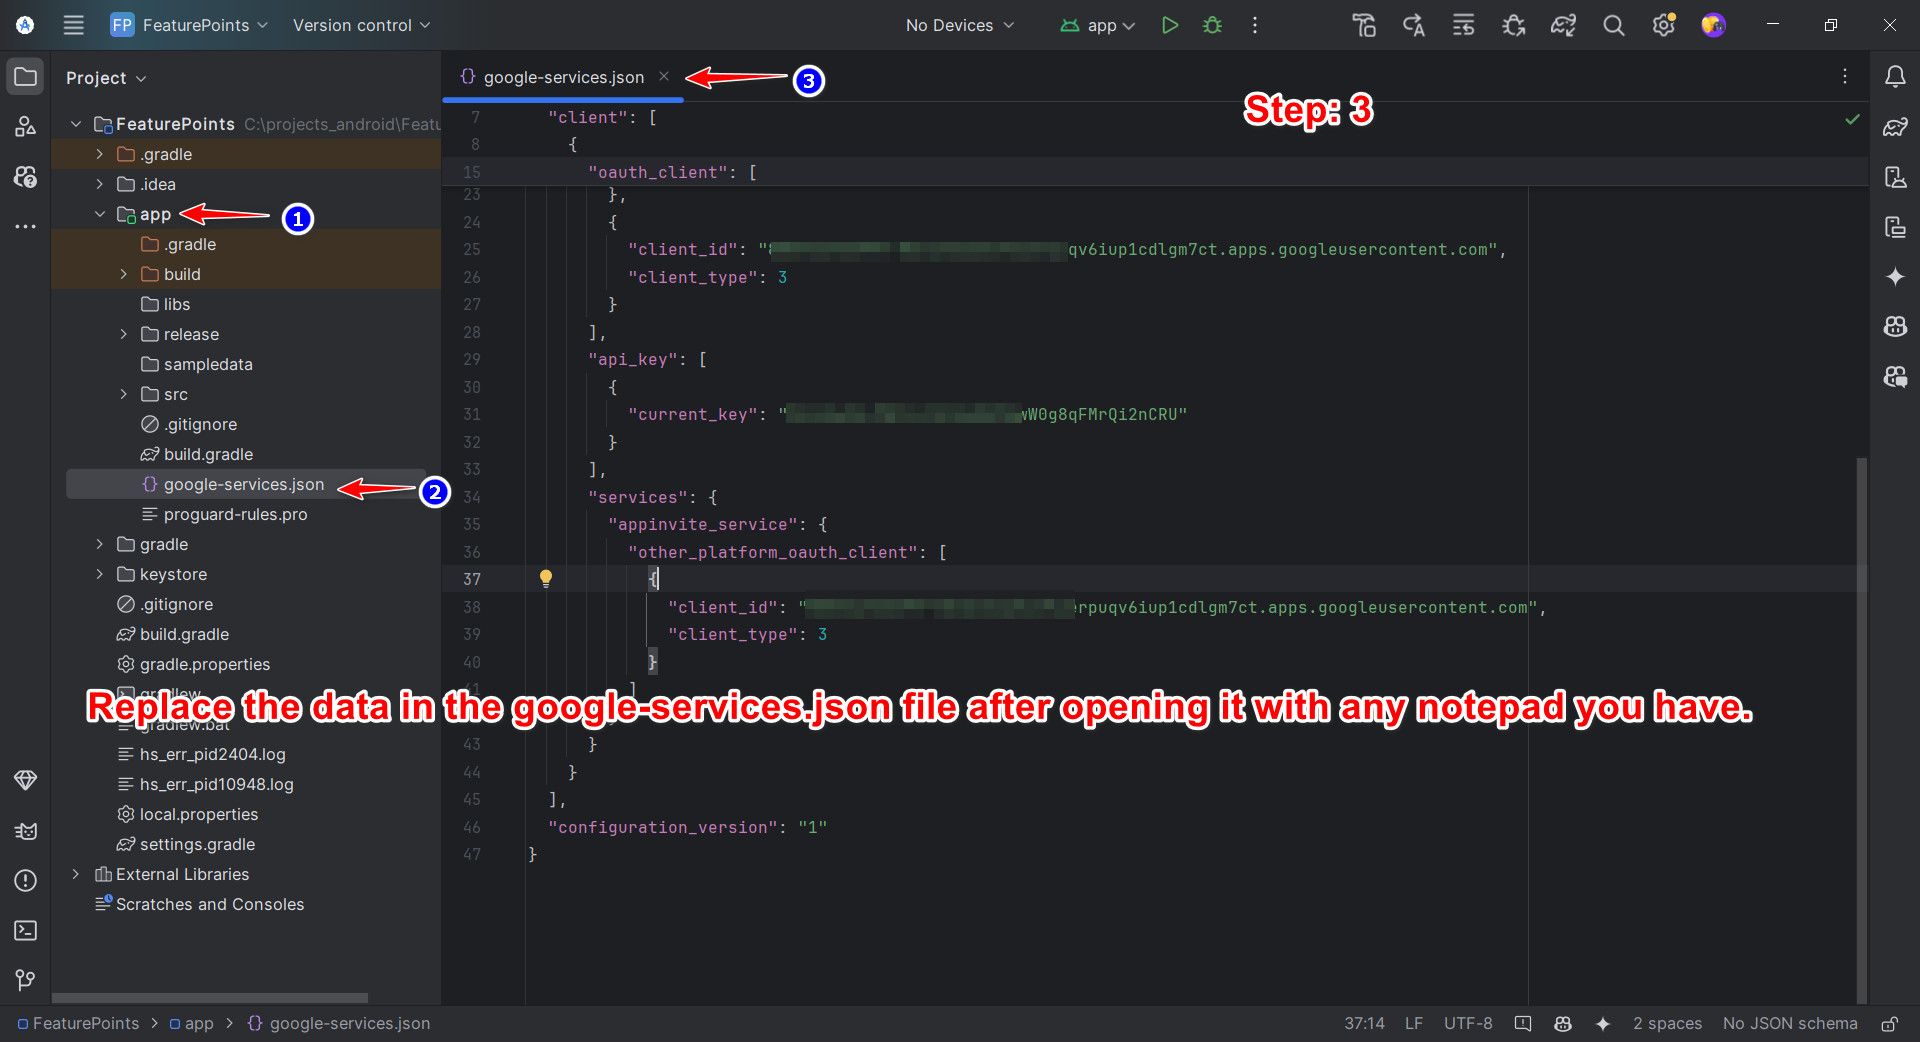
Task: Sync project with Gradle files
Action: point(1563,25)
